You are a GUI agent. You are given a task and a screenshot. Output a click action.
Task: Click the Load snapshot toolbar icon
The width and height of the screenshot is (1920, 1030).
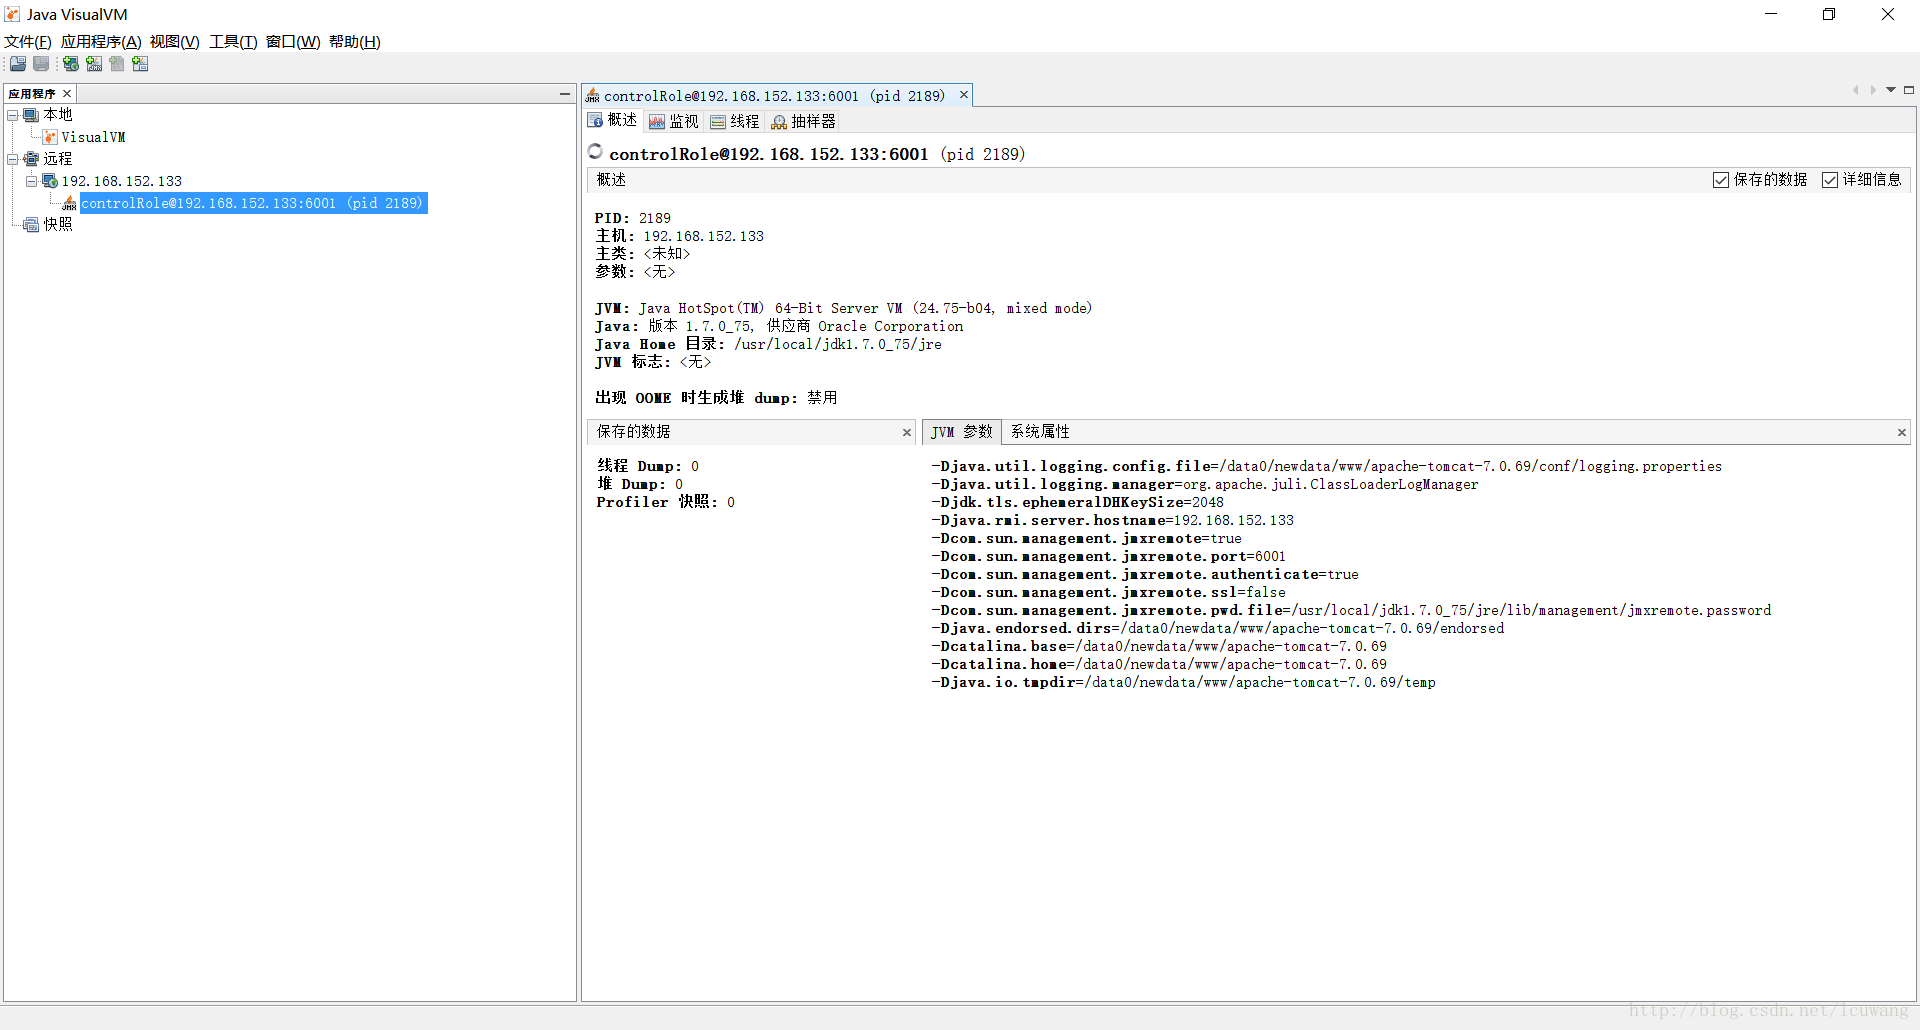pyautogui.click(x=18, y=64)
